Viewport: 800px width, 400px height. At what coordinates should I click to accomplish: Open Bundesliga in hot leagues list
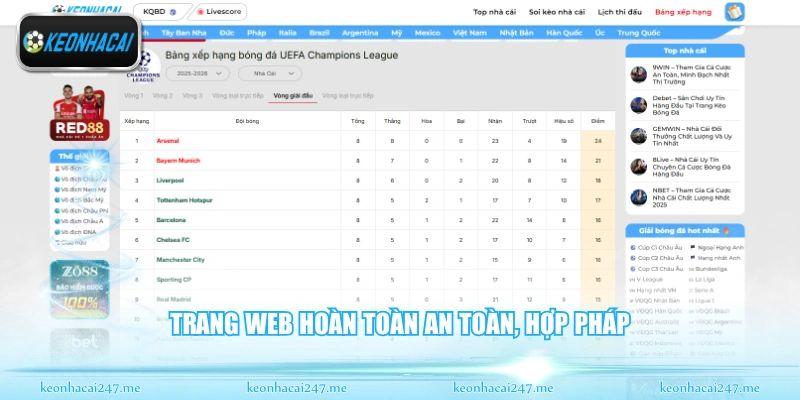709,269
